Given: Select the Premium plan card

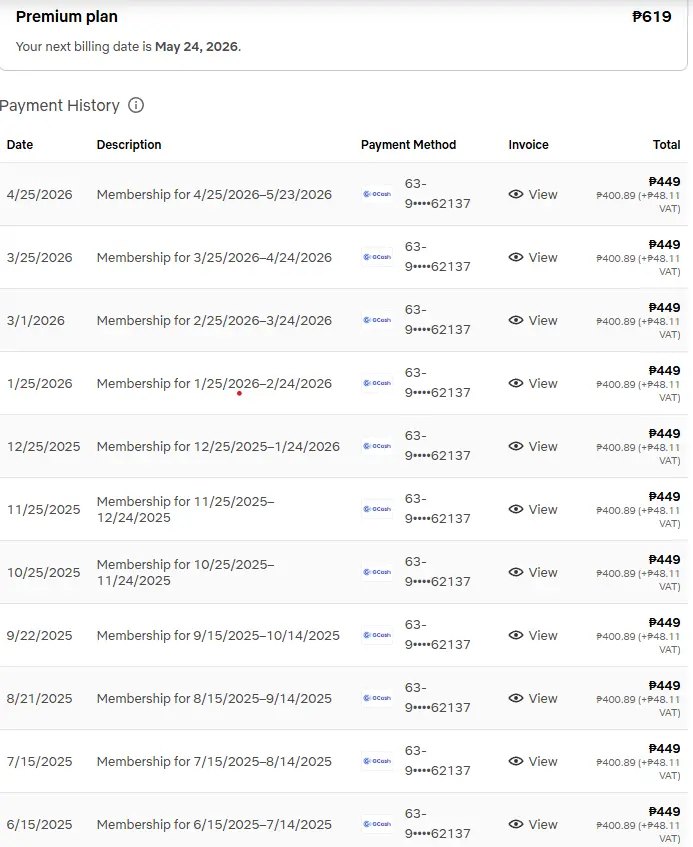Looking at the screenshot, I should [344, 33].
